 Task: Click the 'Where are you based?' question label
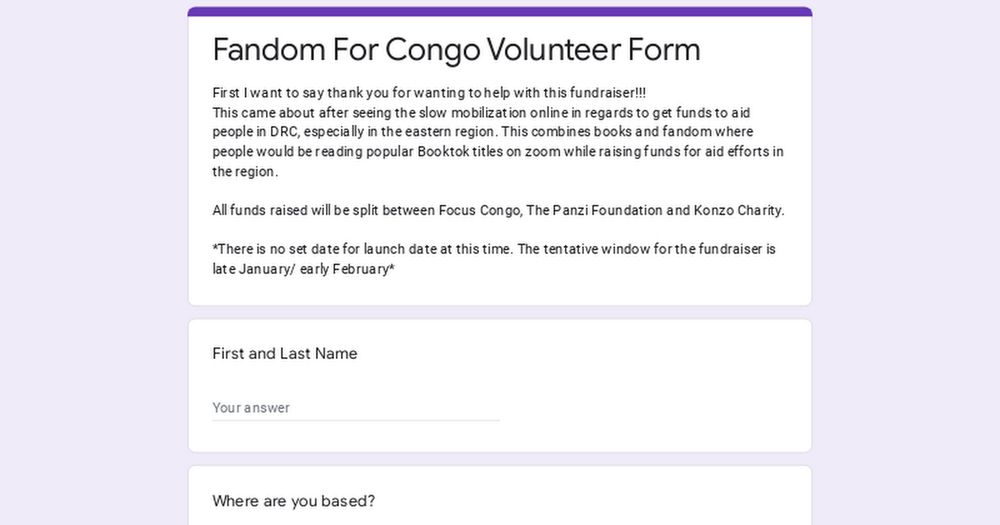point(293,501)
